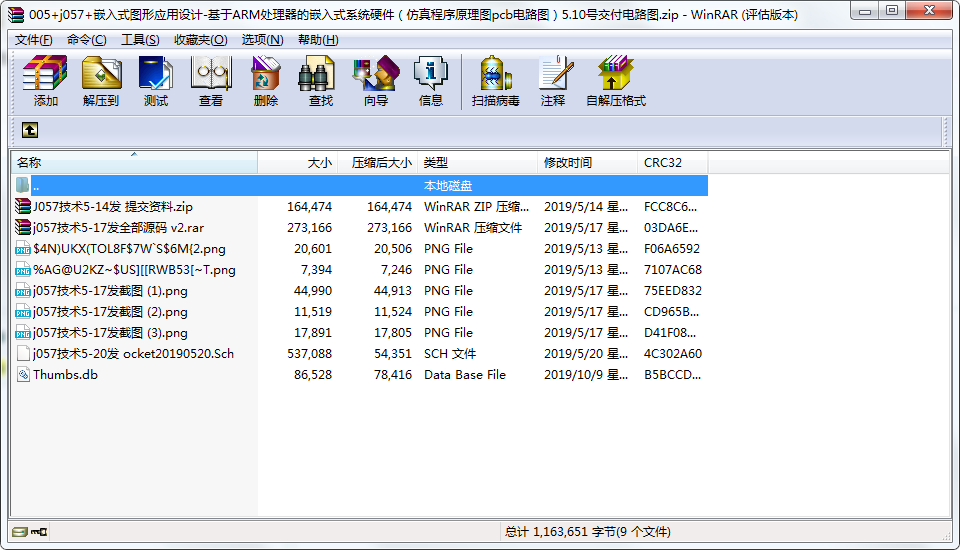This screenshot has width=960, height=550.
Task: Sort by 名称 column header
Action: coord(134,162)
